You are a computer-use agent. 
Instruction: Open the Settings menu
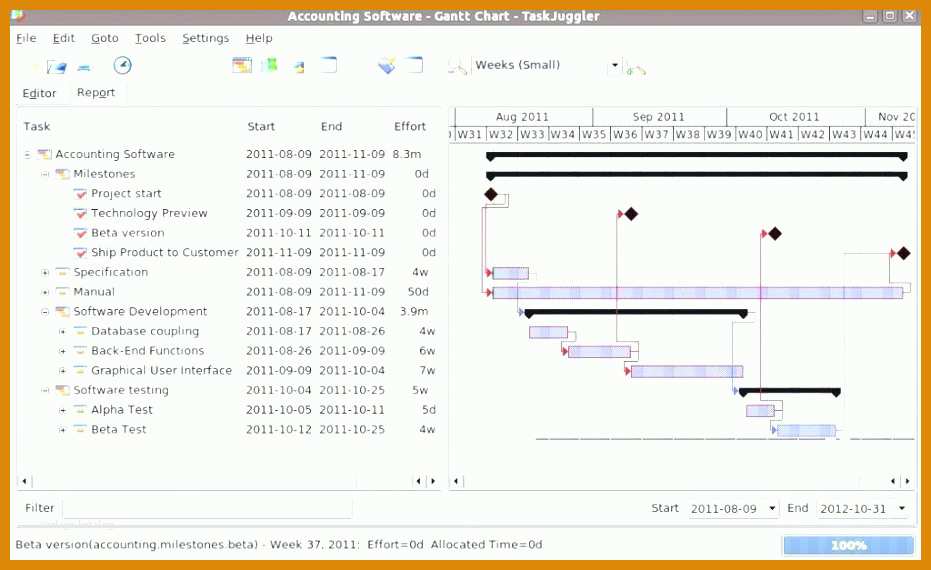205,38
